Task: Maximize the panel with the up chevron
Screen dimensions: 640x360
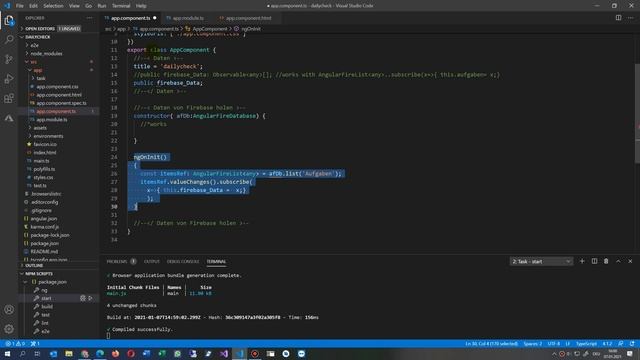Action: (618, 261)
